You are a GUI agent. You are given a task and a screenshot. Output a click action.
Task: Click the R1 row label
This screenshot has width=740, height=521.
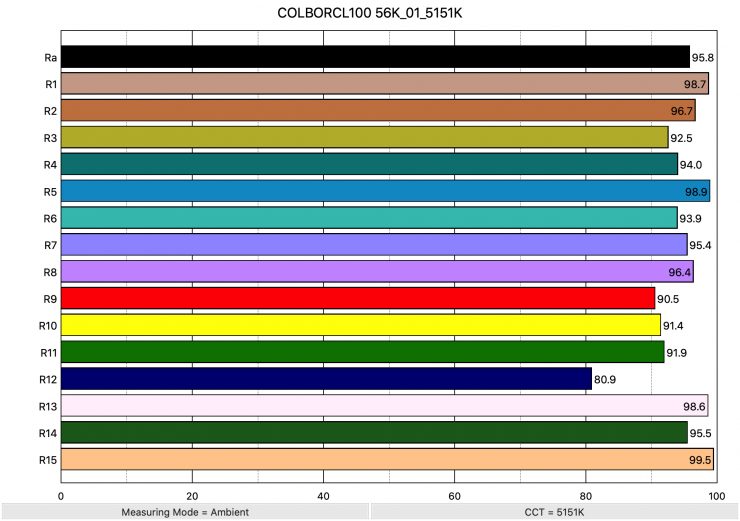click(49, 84)
